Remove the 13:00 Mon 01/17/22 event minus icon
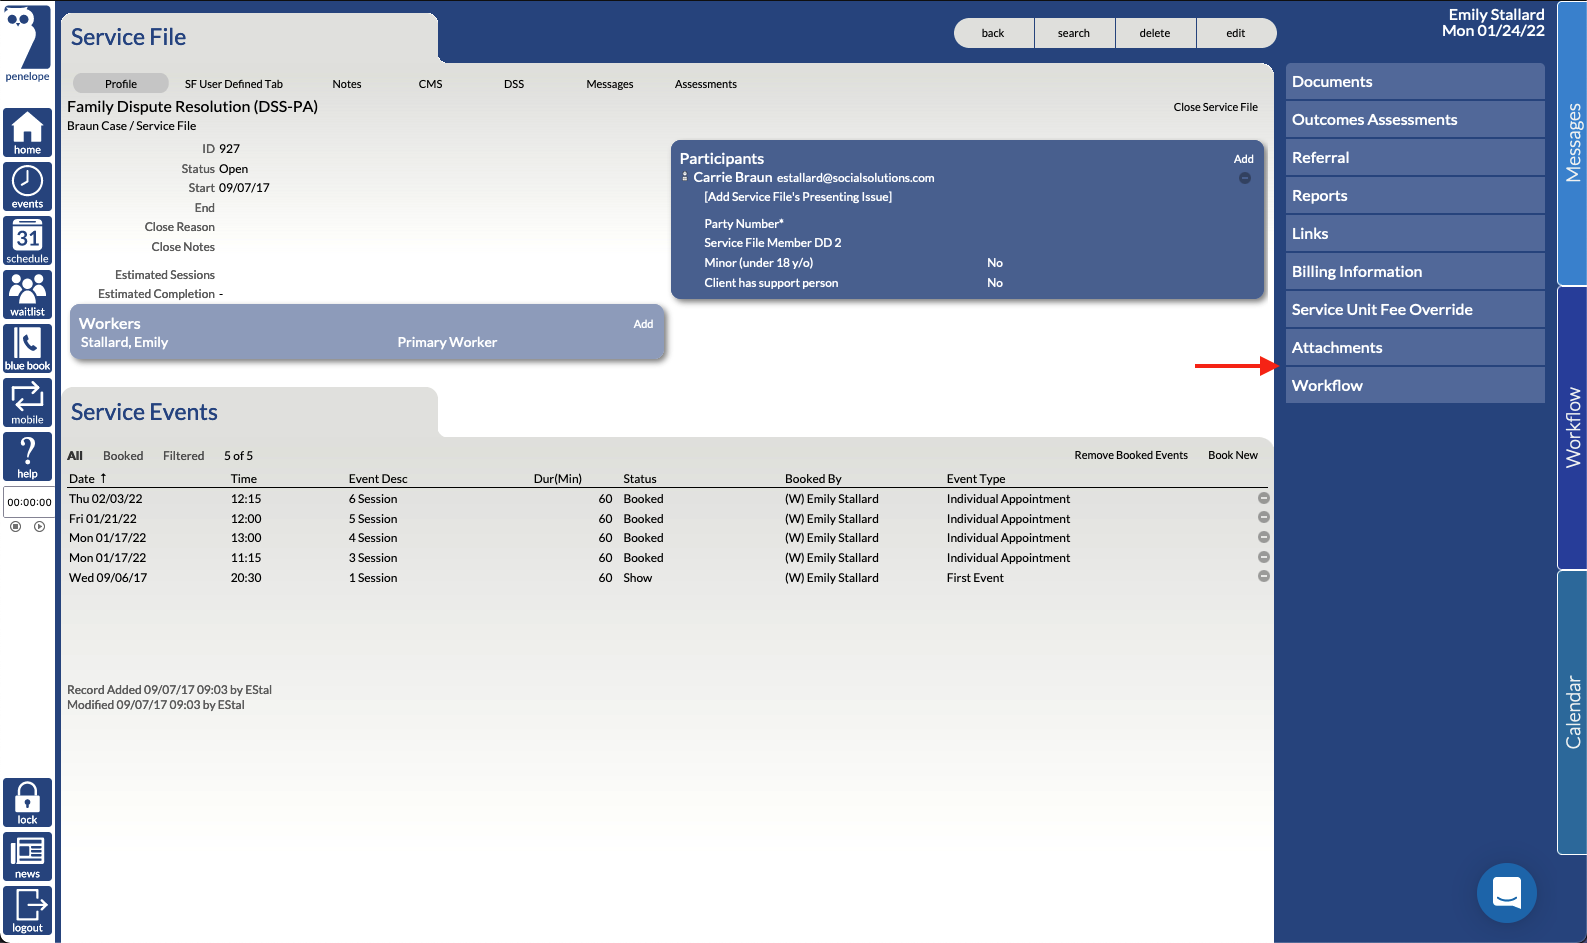The image size is (1587, 943). tap(1264, 537)
